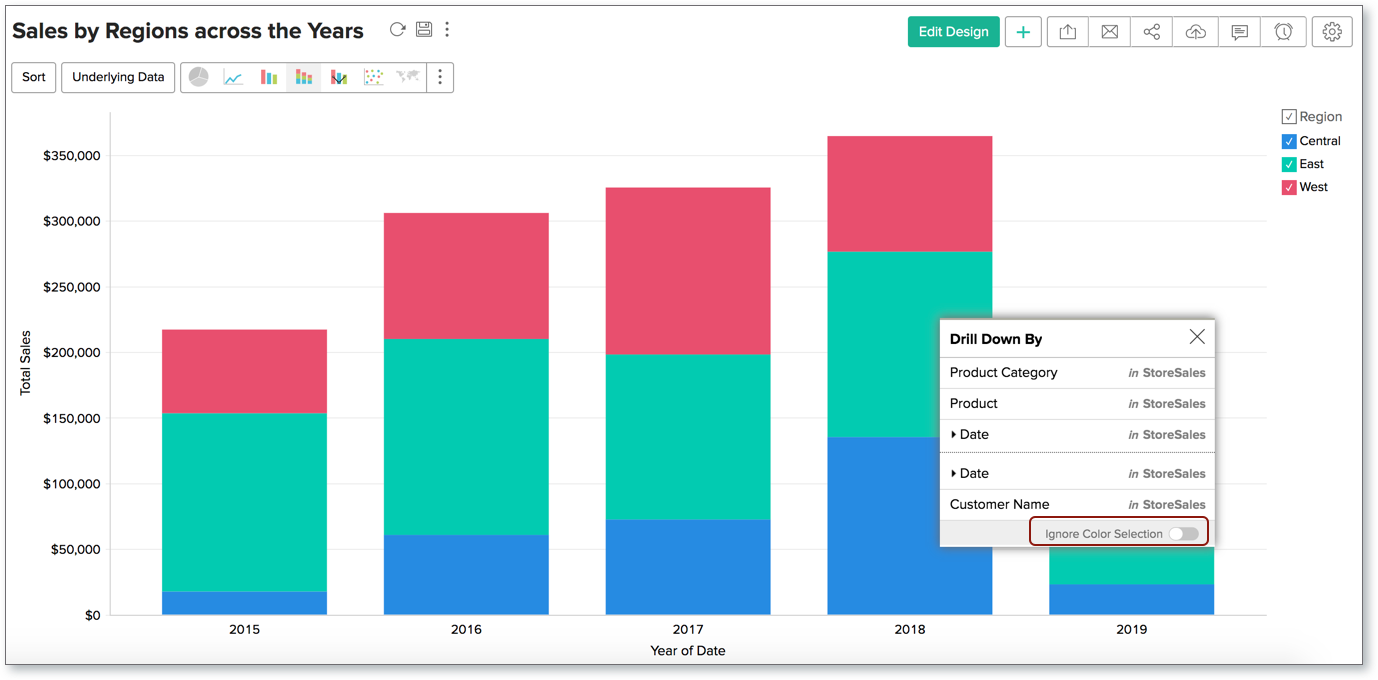
Task: Click the West segment of the 2015 bar
Action: [x=244, y=371]
